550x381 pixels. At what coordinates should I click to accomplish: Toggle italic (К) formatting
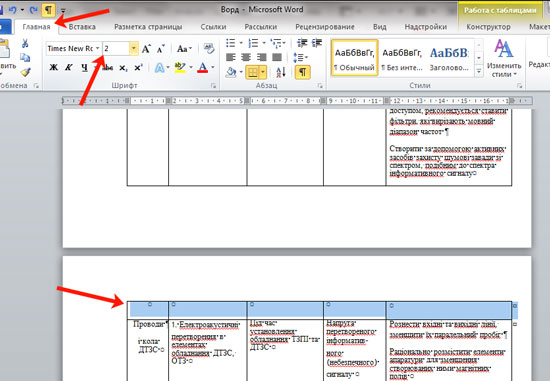(69, 68)
